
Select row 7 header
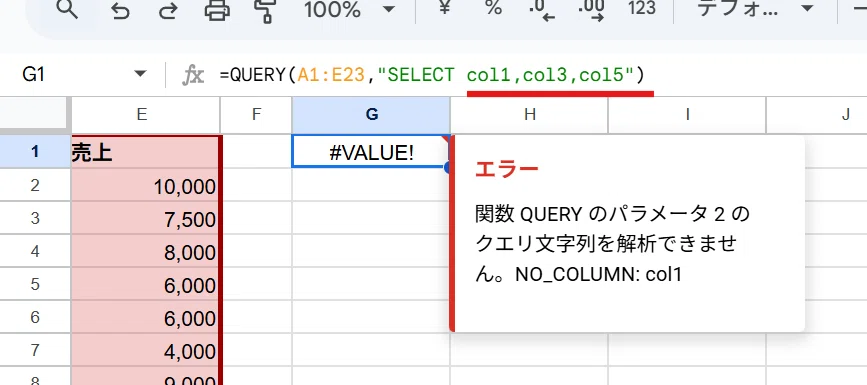(x=35, y=350)
